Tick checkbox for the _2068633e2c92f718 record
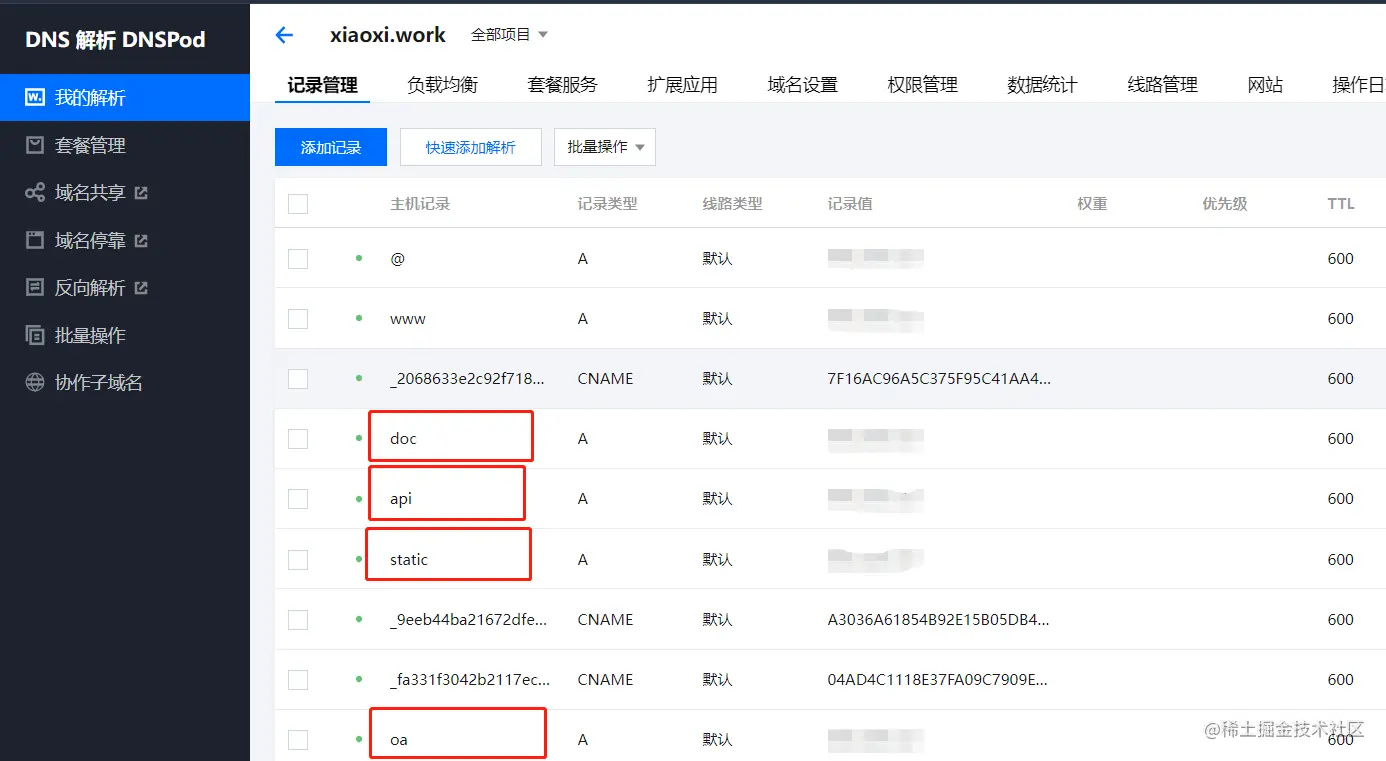Image resolution: width=1386 pixels, height=761 pixels. pyautogui.click(x=298, y=378)
